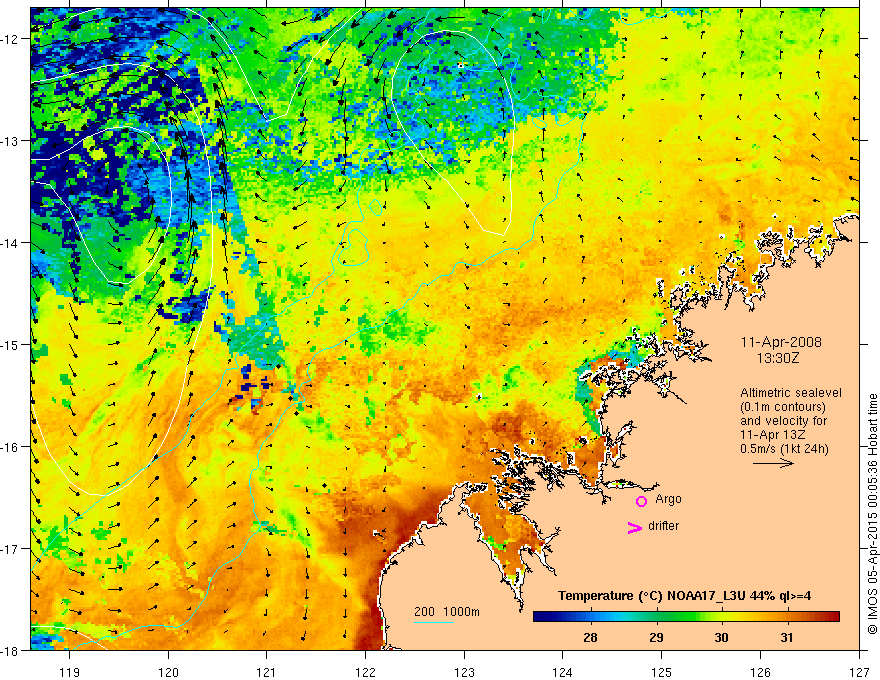Click the latitude axis label -14
This screenshot has height=680, width=880.
click(11, 243)
